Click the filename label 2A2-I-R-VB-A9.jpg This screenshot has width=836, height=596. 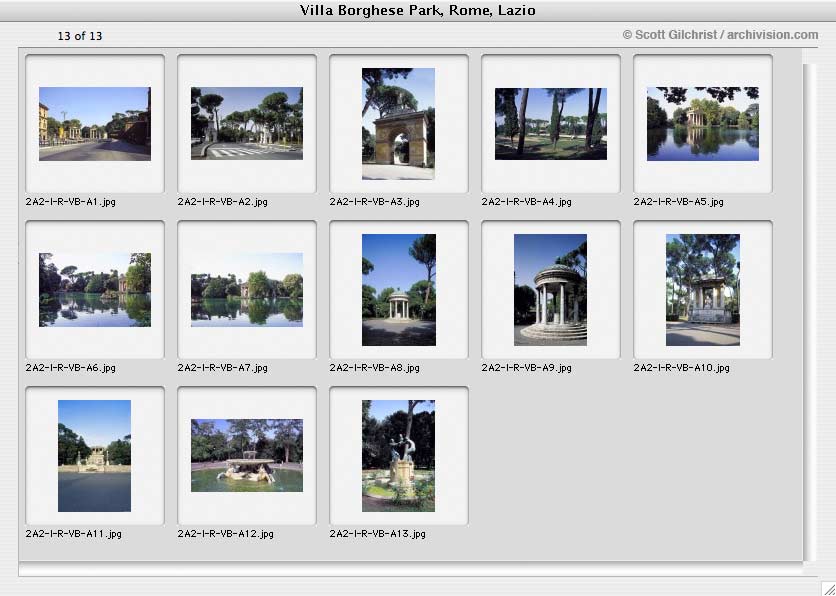526,368
